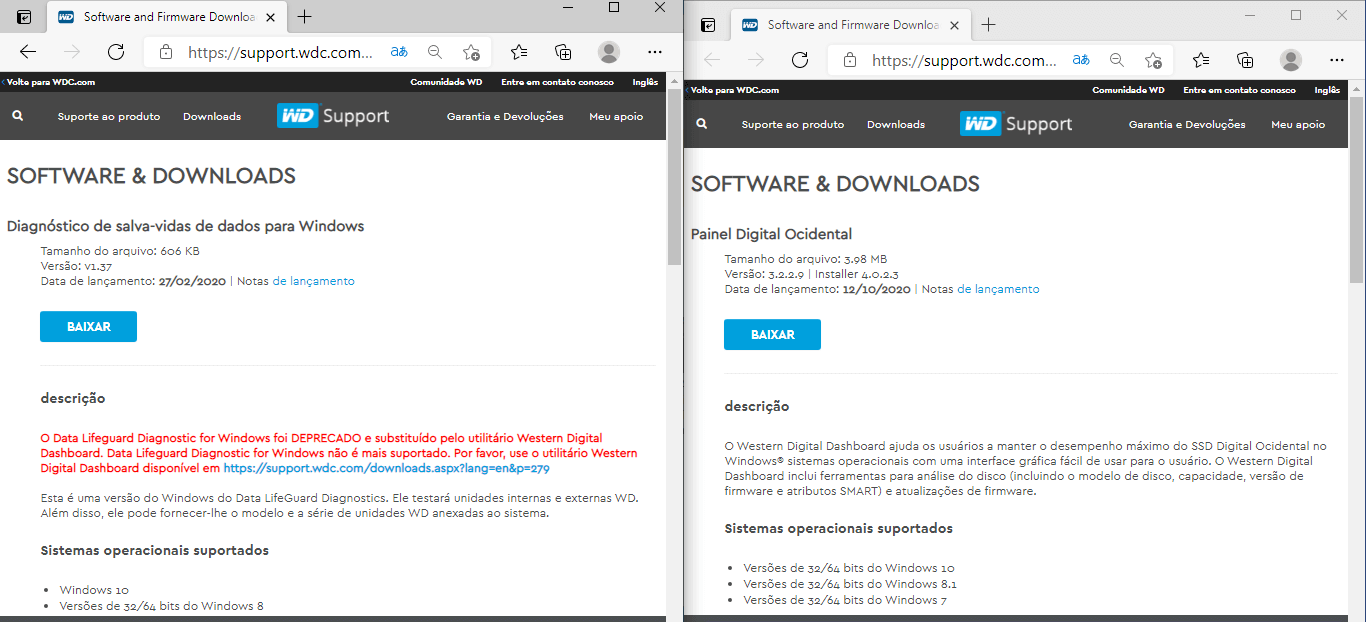Open Collections in left browser window
1366x622 pixels.
(563, 52)
